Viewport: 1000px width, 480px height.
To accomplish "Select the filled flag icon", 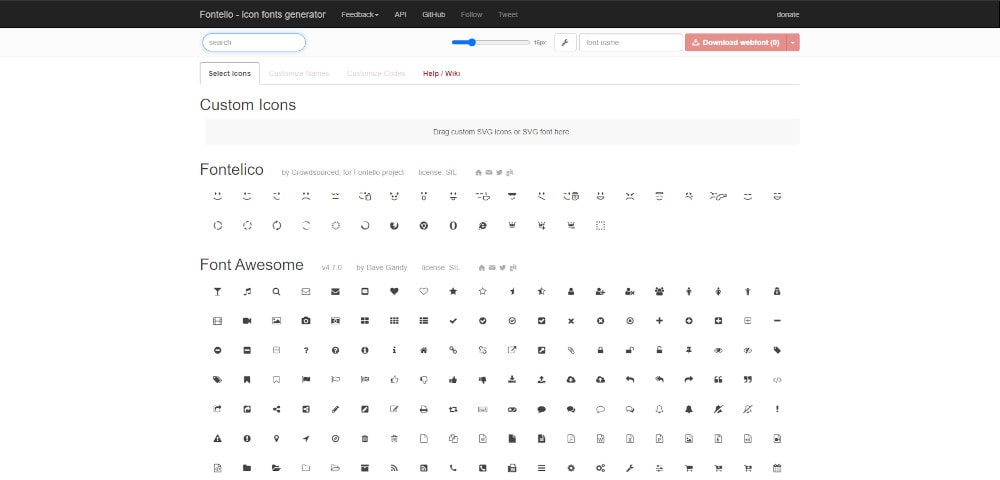I will click(x=306, y=379).
